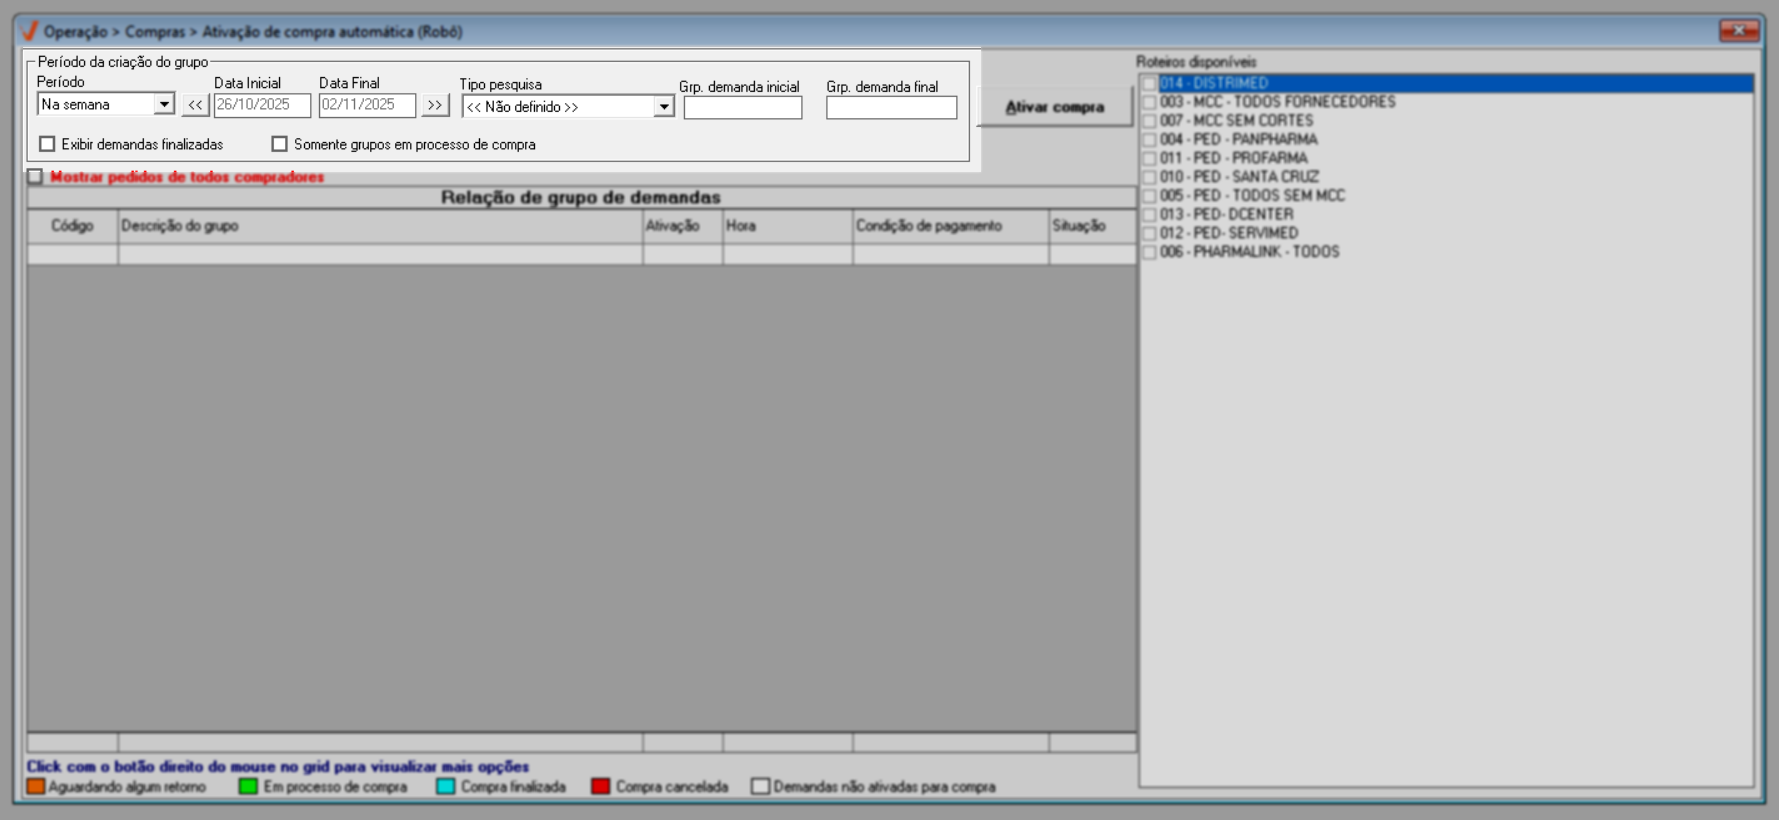The image size is (1779, 820).
Task: Expand the Tipo pesquisa dropdown
Action: tap(664, 106)
